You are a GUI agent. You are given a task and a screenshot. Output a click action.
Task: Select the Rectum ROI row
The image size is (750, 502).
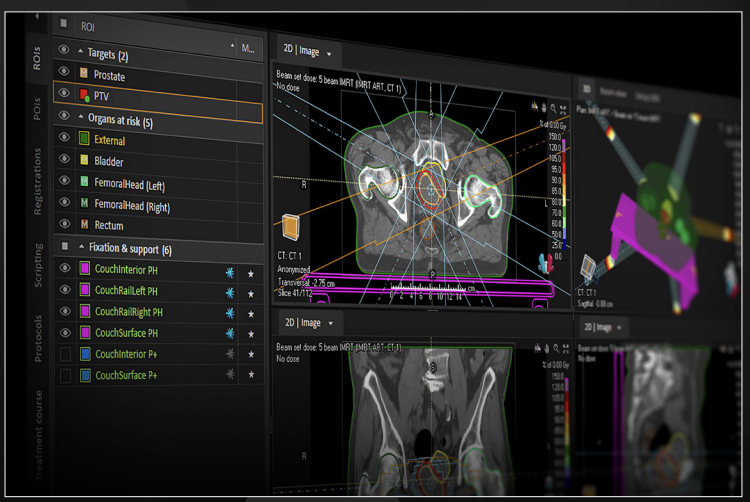[108, 225]
